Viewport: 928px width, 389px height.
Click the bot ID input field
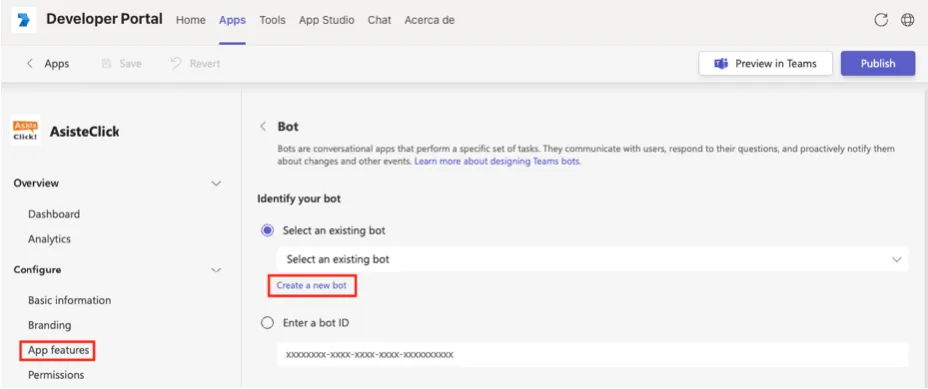click(x=592, y=355)
